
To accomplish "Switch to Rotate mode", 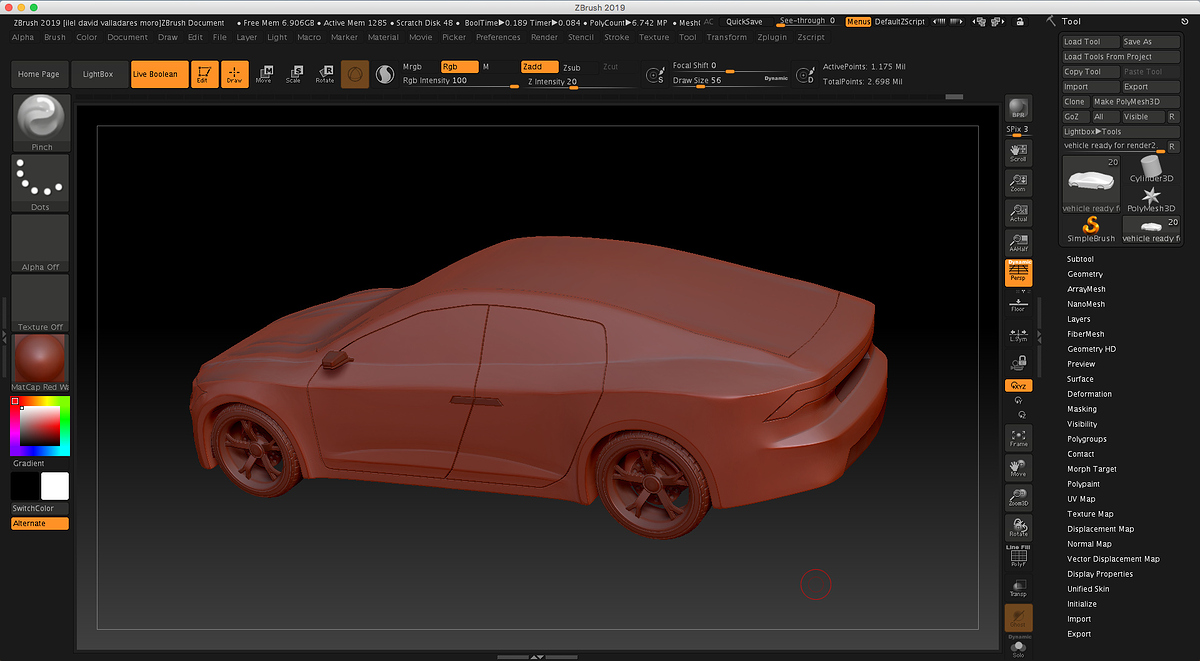I will click(325, 74).
